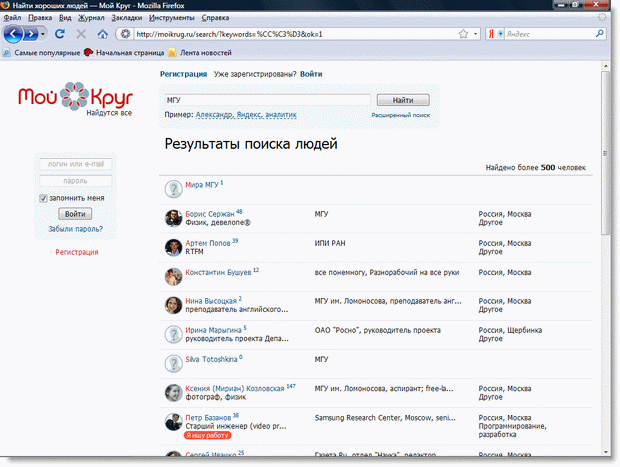
Task: Open the Закладки menu
Action: tap(127, 17)
